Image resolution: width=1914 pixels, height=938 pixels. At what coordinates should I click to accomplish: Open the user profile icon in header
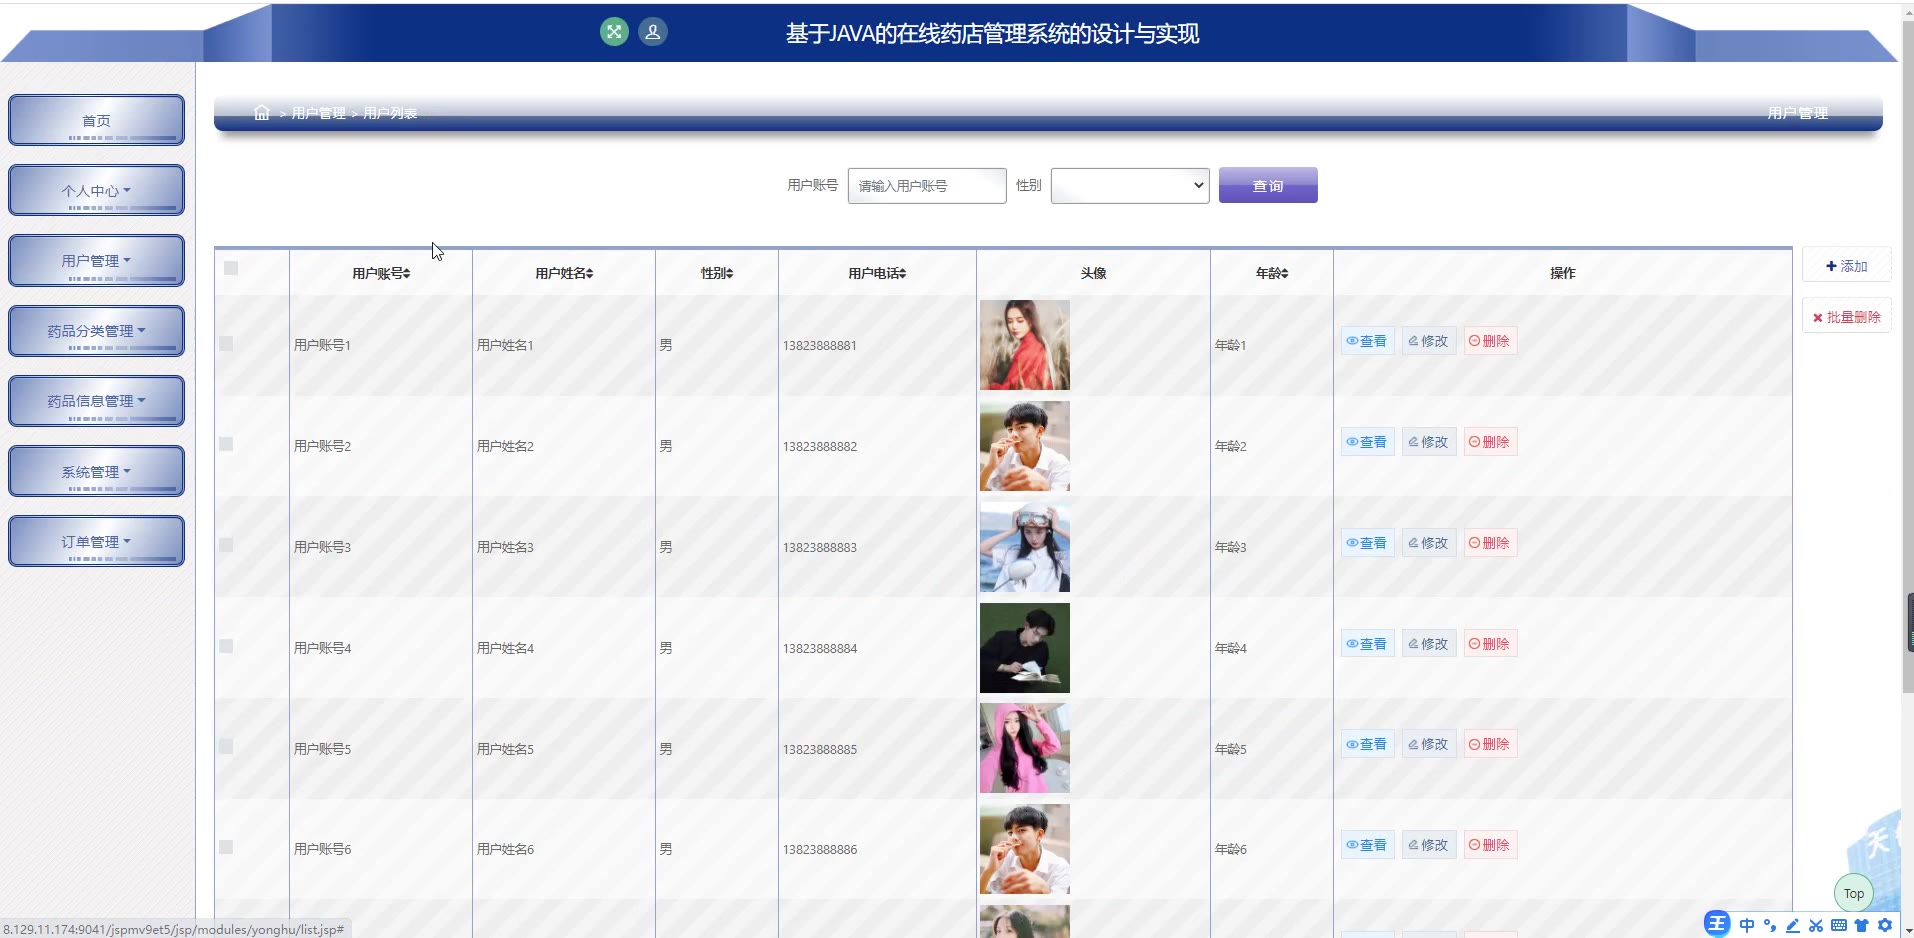(x=653, y=32)
